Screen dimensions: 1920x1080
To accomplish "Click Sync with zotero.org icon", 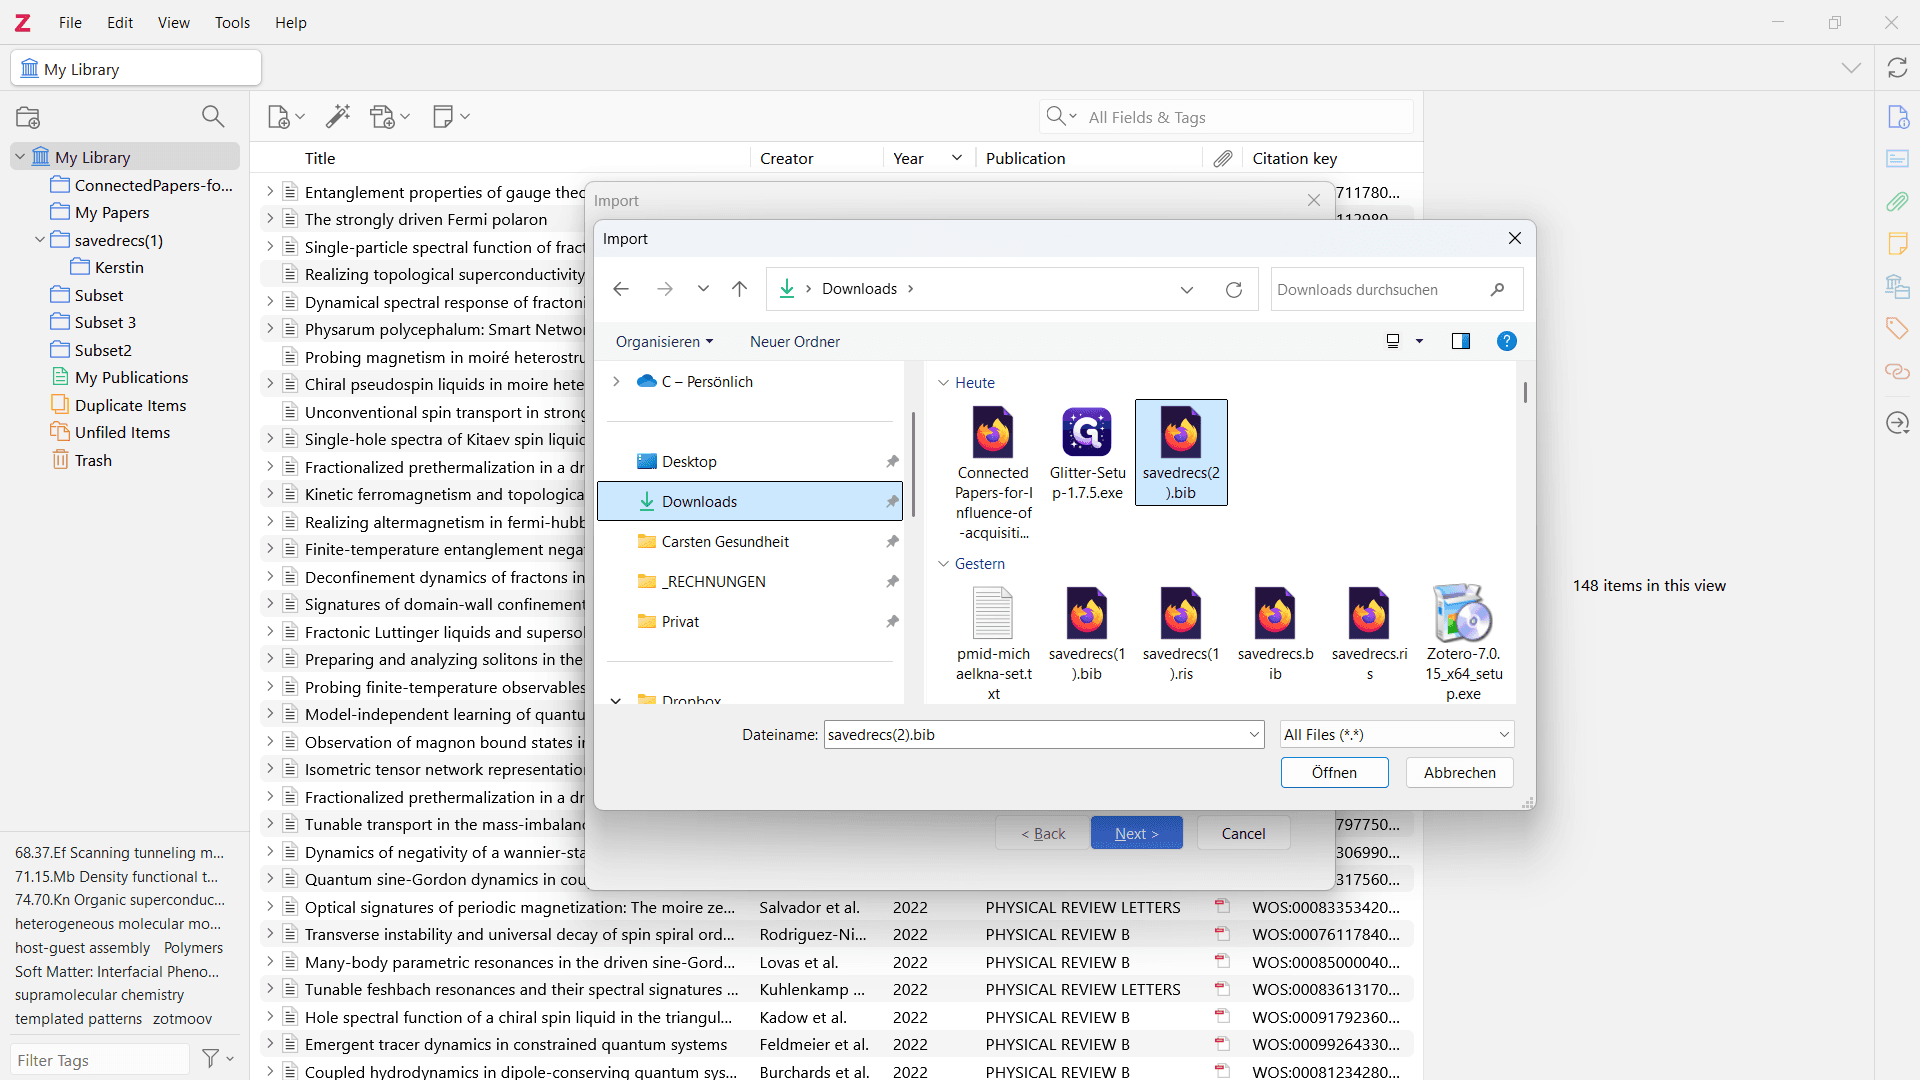I will point(1897,68).
